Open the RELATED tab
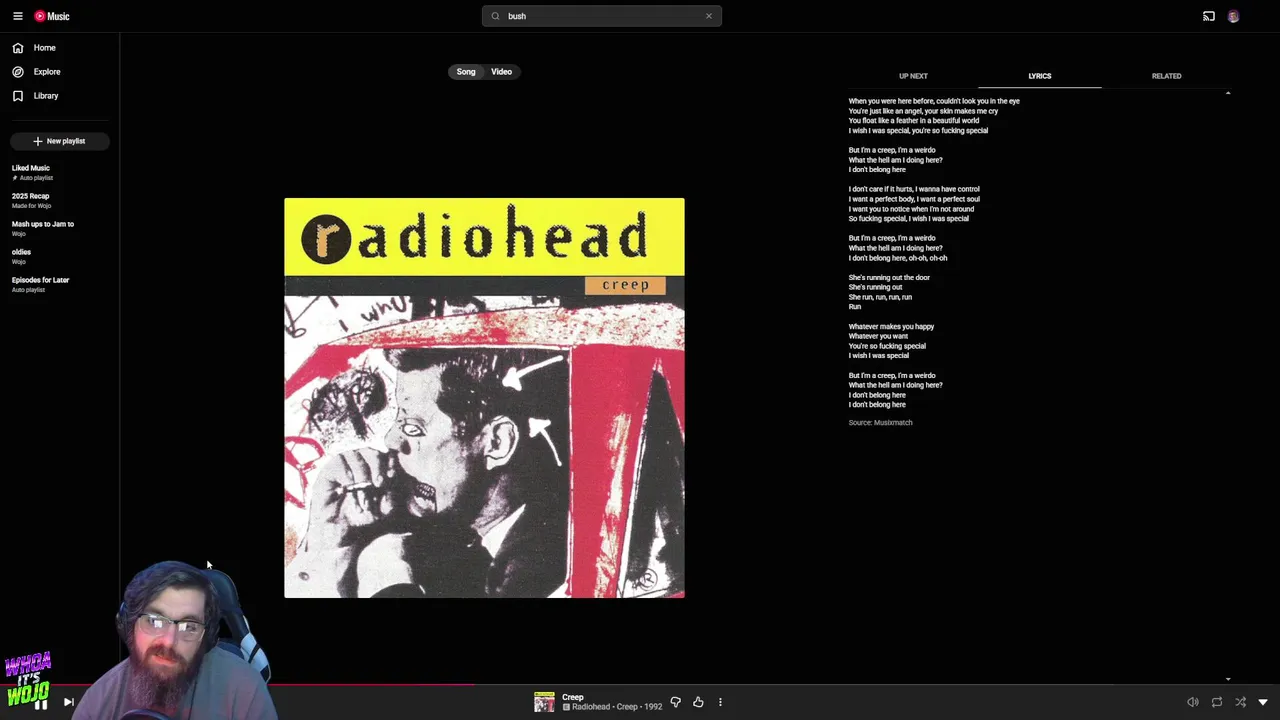Viewport: 1280px width, 720px height. (1166, 76)
